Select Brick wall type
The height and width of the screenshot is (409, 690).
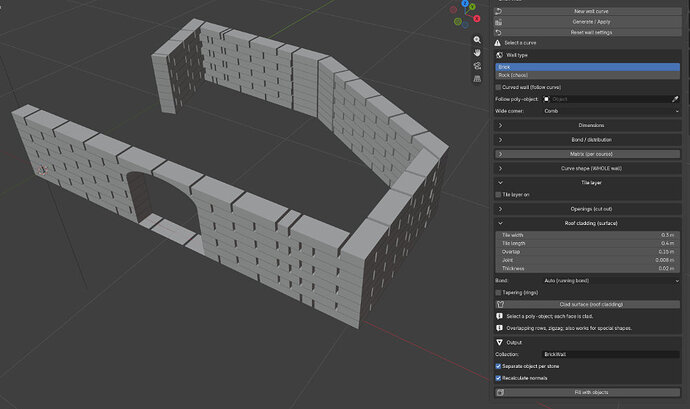[x=587, y=67]
